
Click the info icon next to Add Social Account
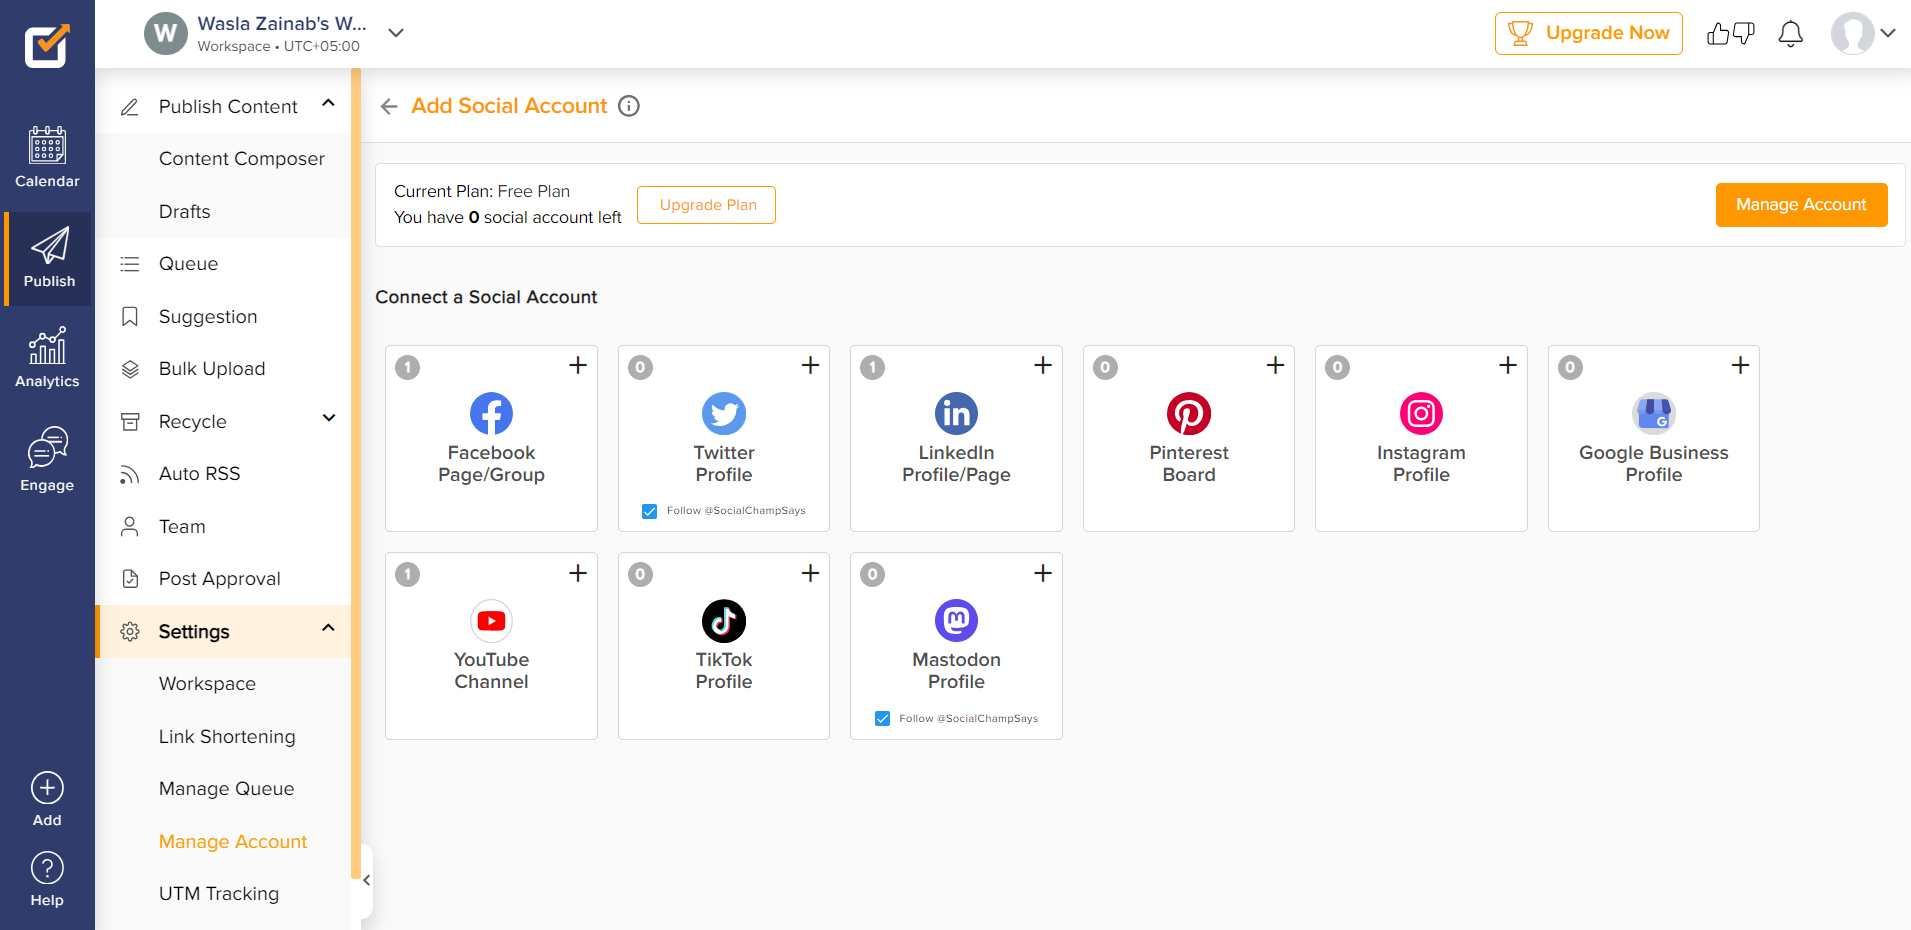[629, 106]
